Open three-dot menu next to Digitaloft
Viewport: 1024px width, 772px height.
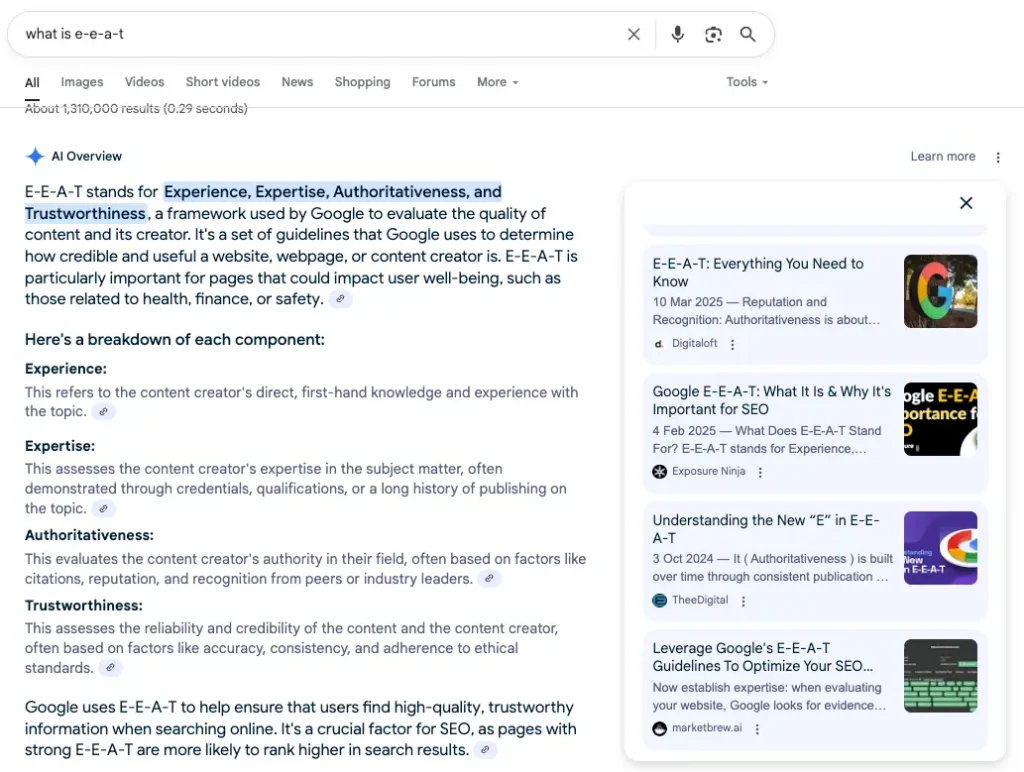pos(732,344)
